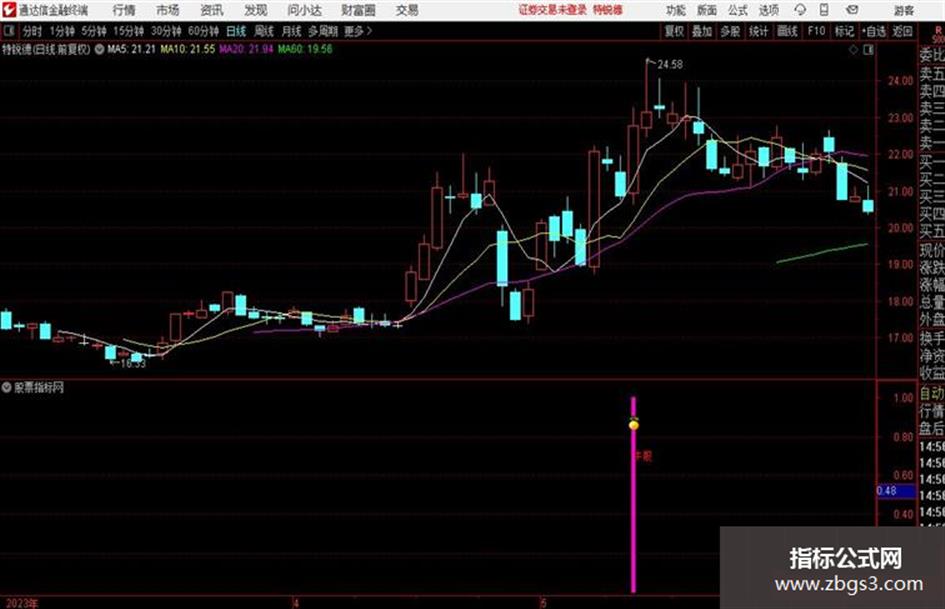Image resolution: width=945 pixels, height=609 pixels.
Task: Open the mail message icon
Action: tap(852, 10)
